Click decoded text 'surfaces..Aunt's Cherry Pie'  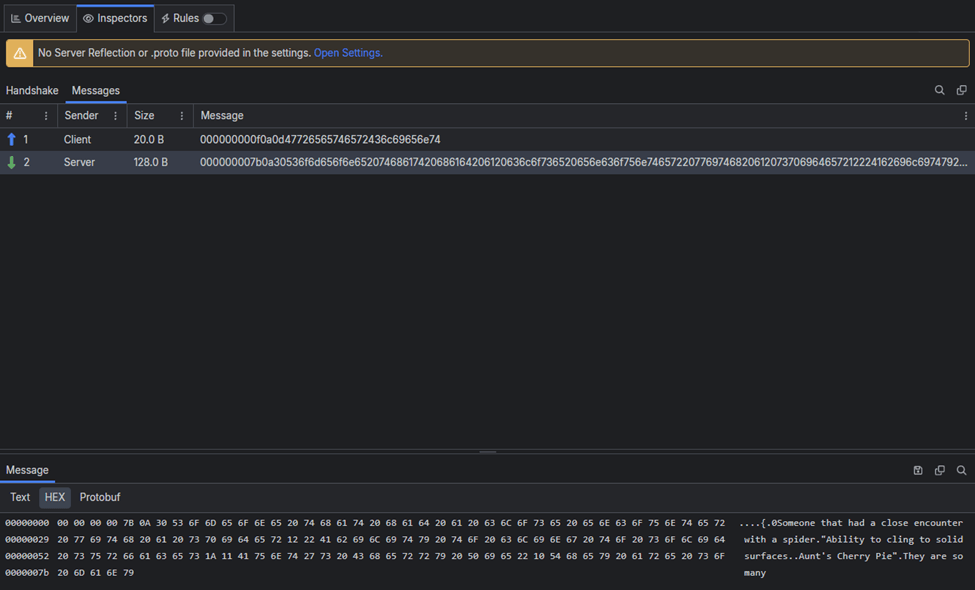[x=820, y=556]
